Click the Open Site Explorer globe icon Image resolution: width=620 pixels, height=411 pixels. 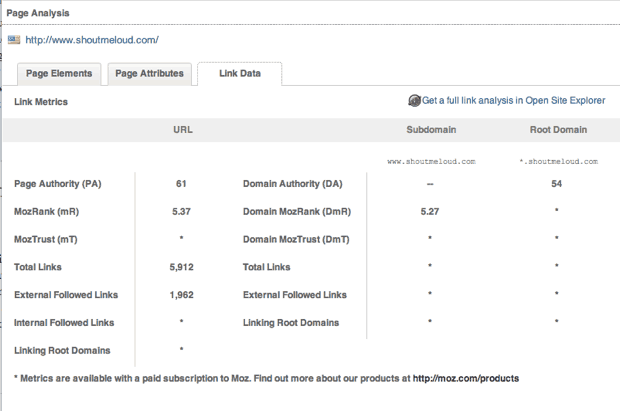414,101
